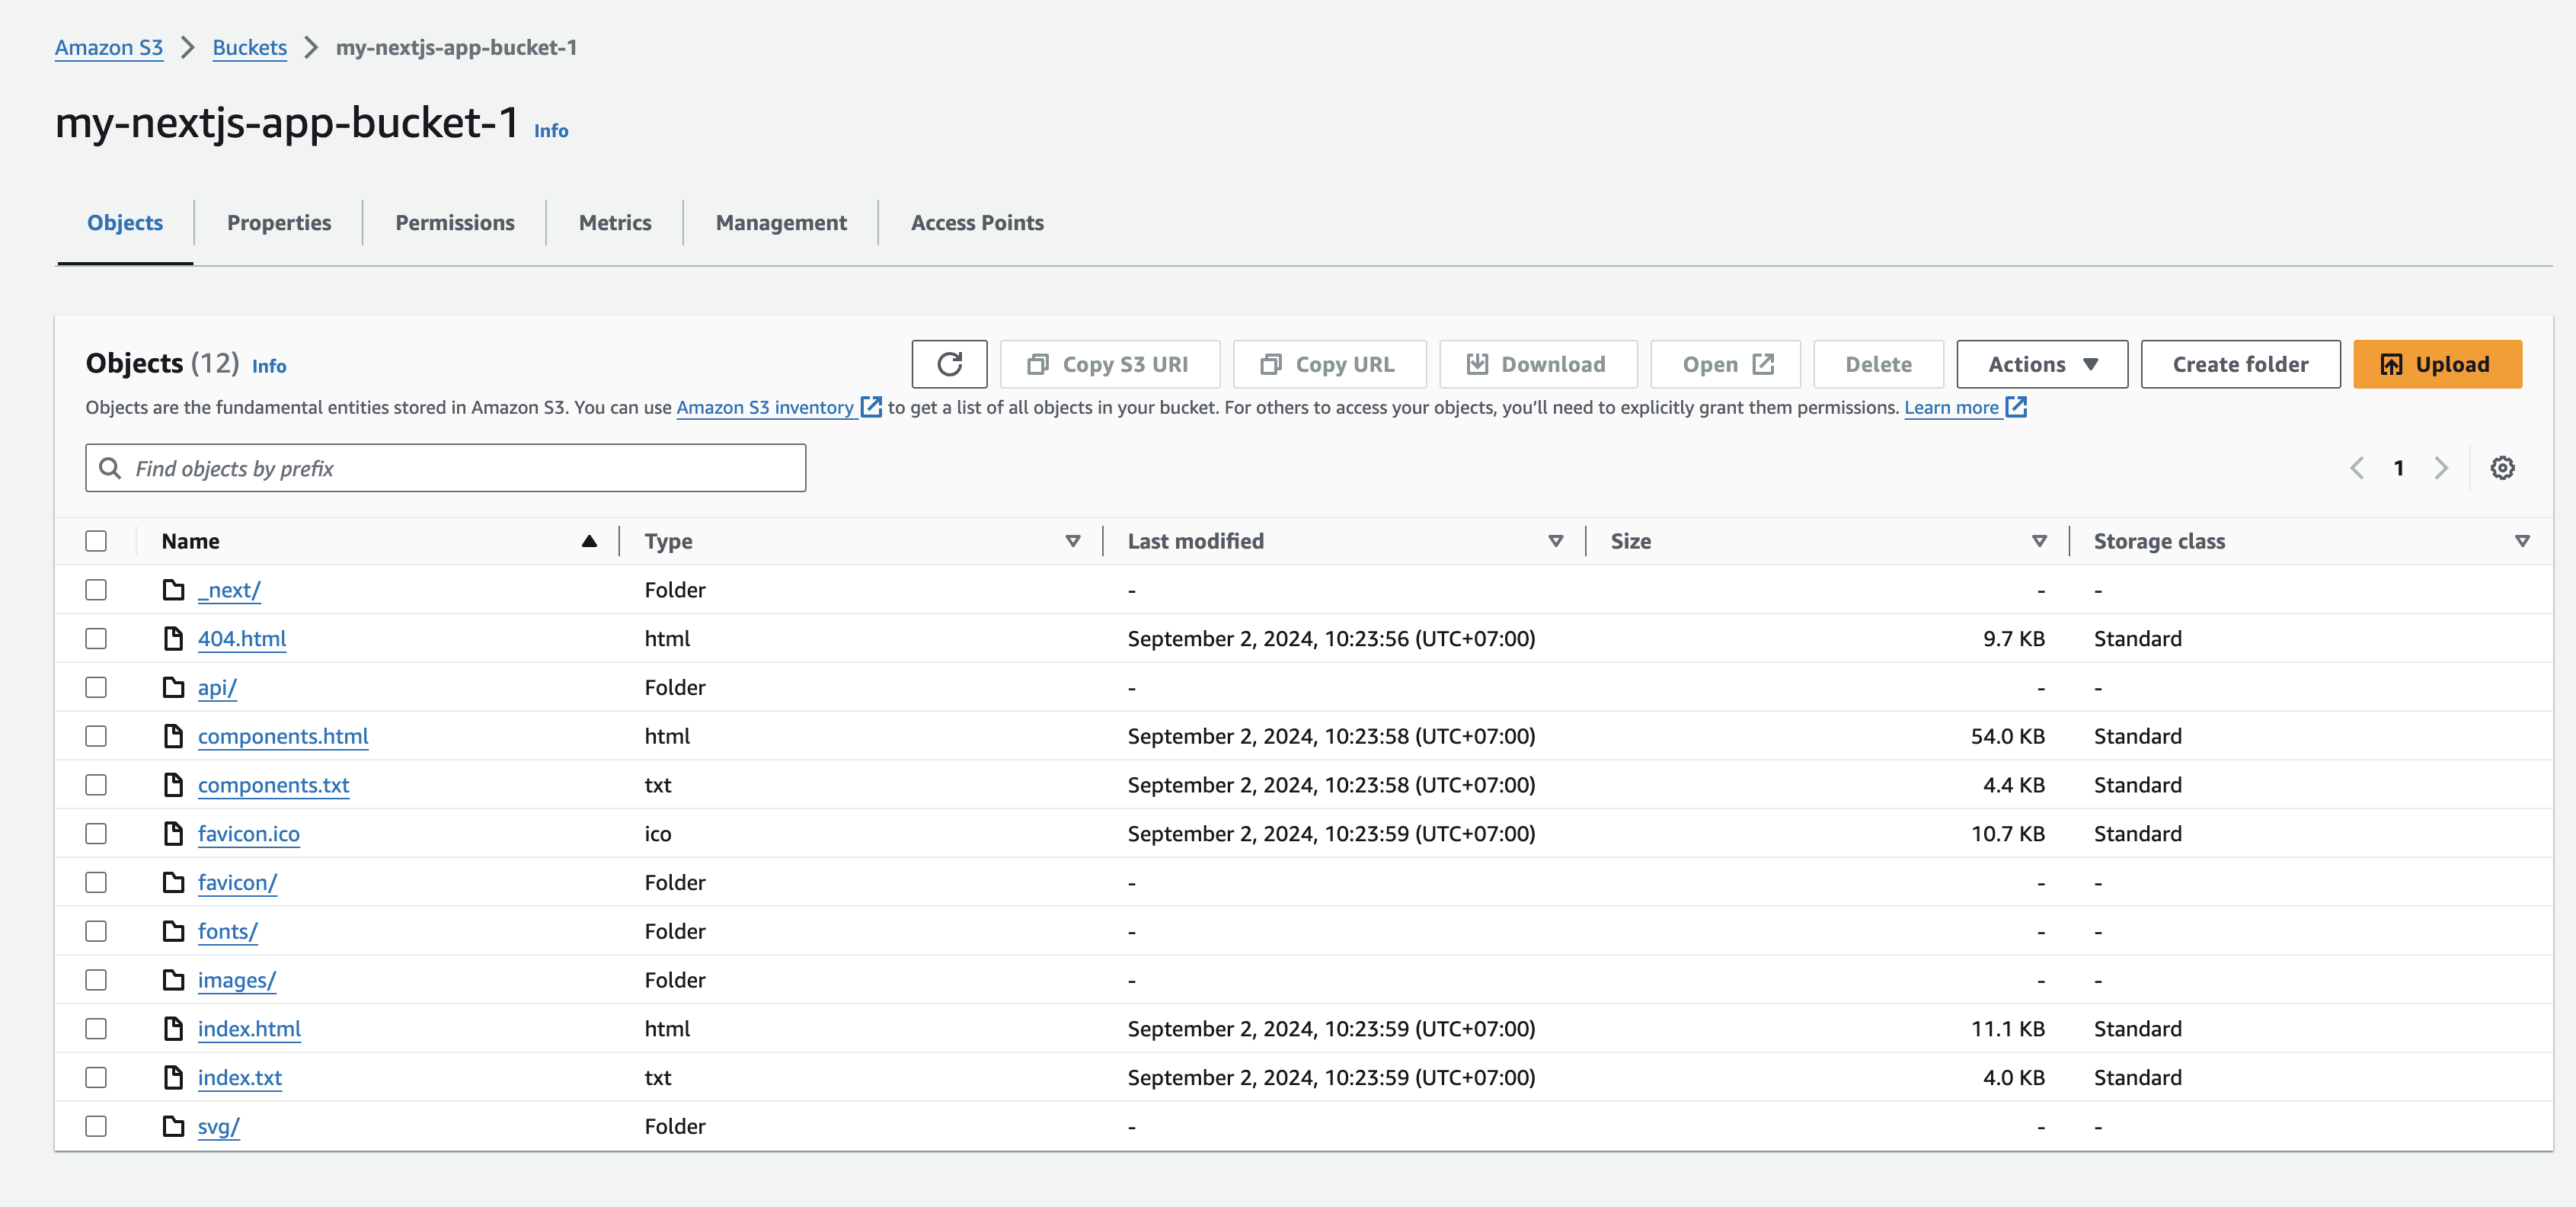Click the index.html file icon

174,1028
